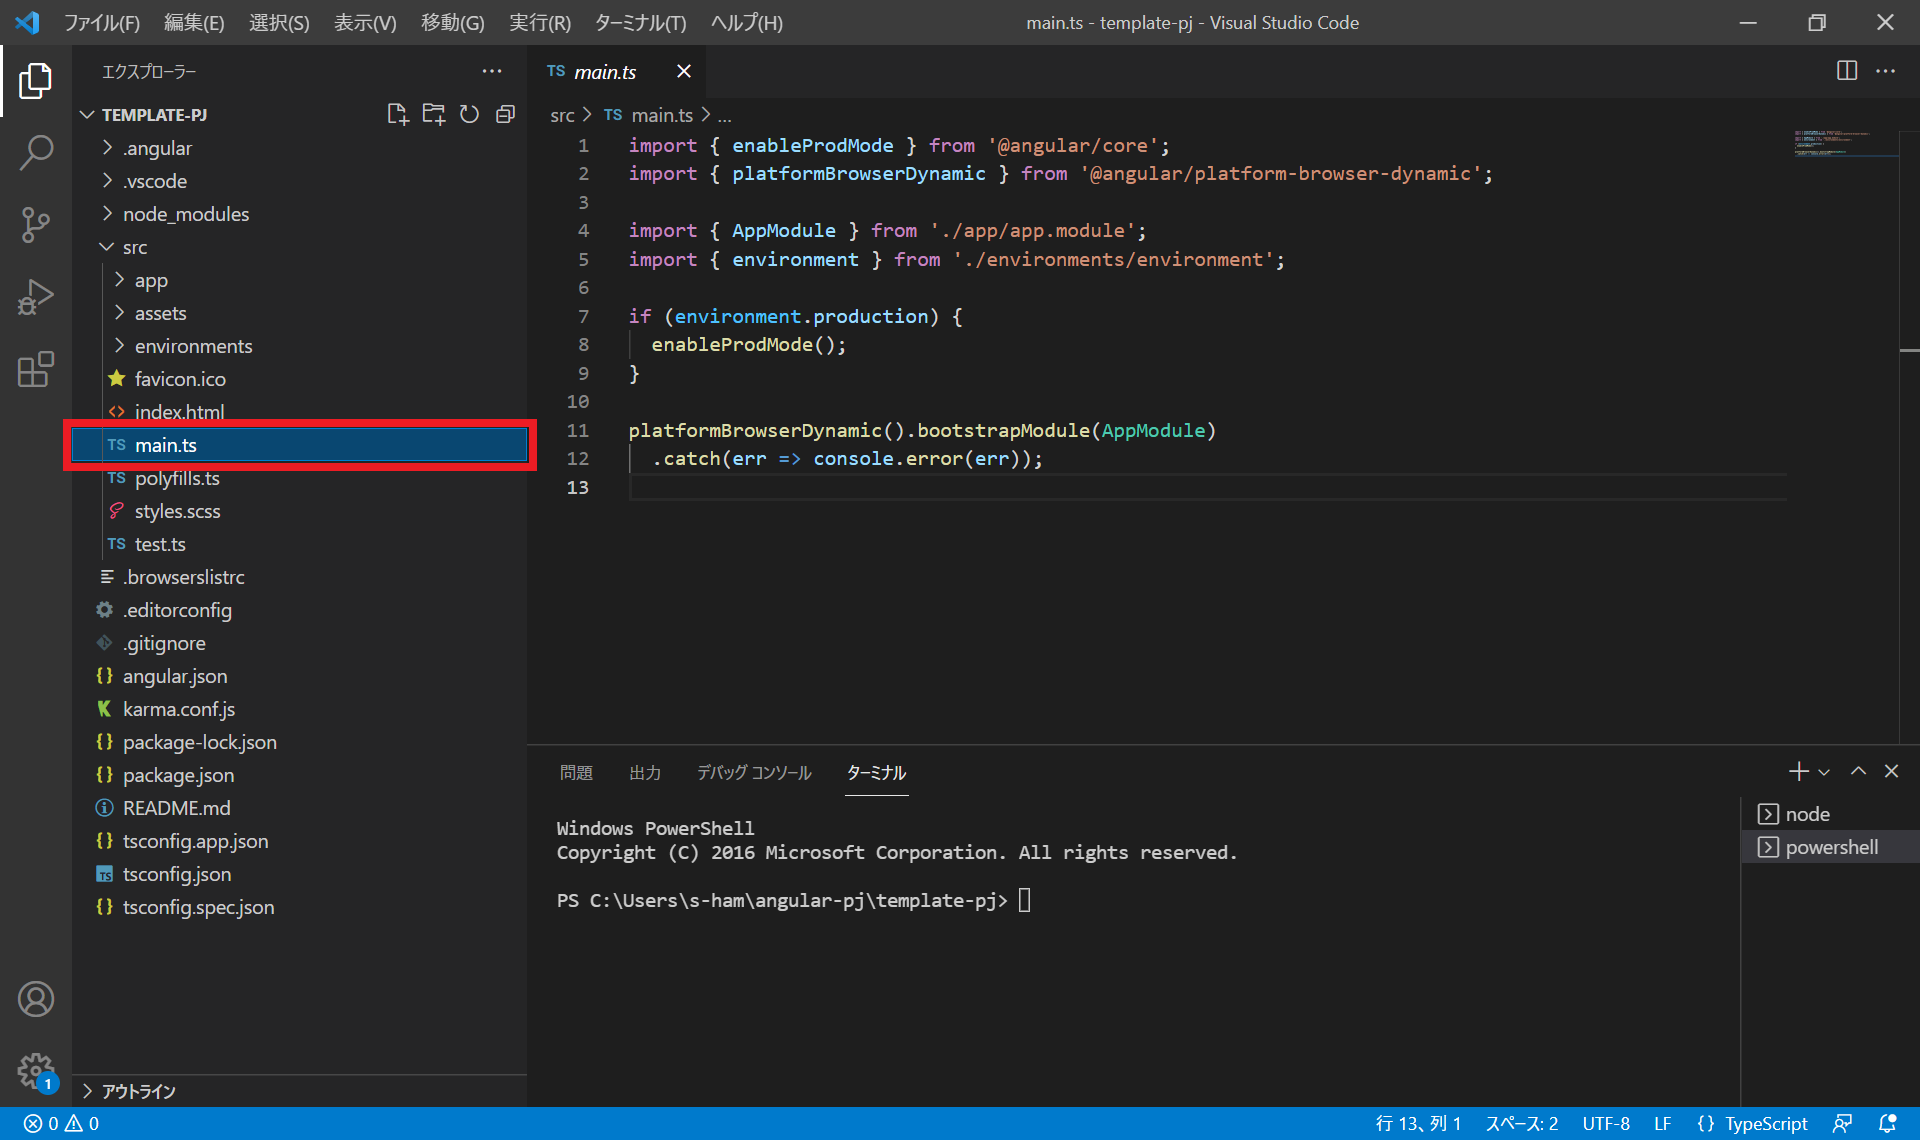This screenshot has height=1140, width=1920.
Task: Toggle maximized terminal panel size
Action: click(1858, 771)
